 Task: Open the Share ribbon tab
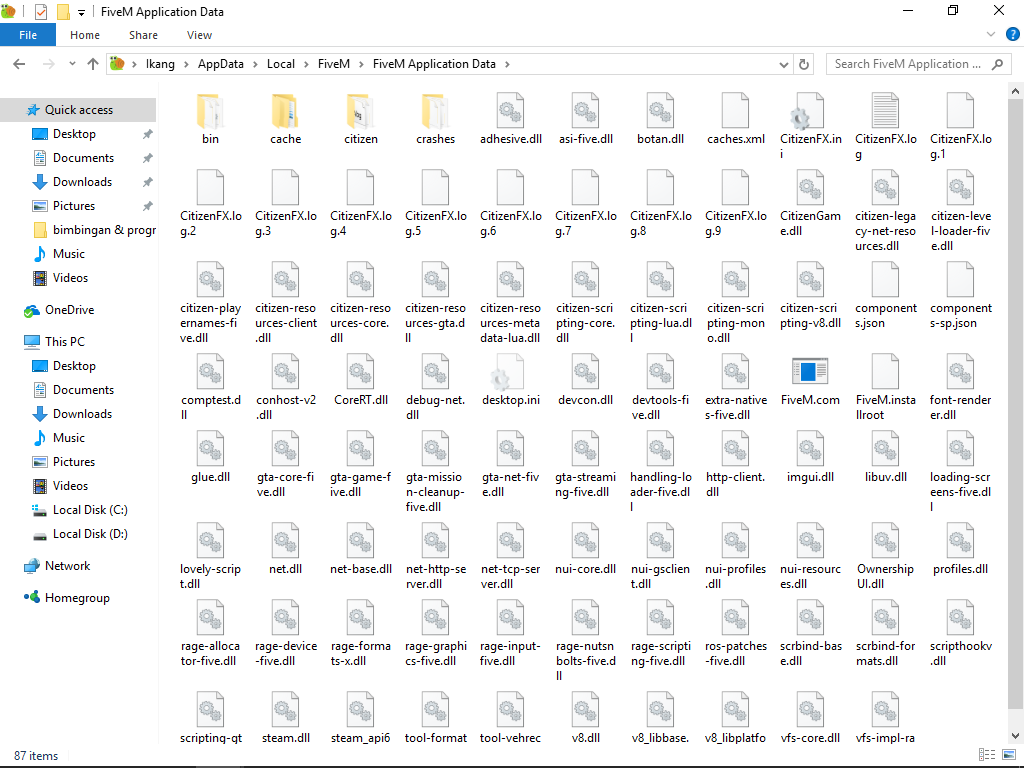coord(143,35)
